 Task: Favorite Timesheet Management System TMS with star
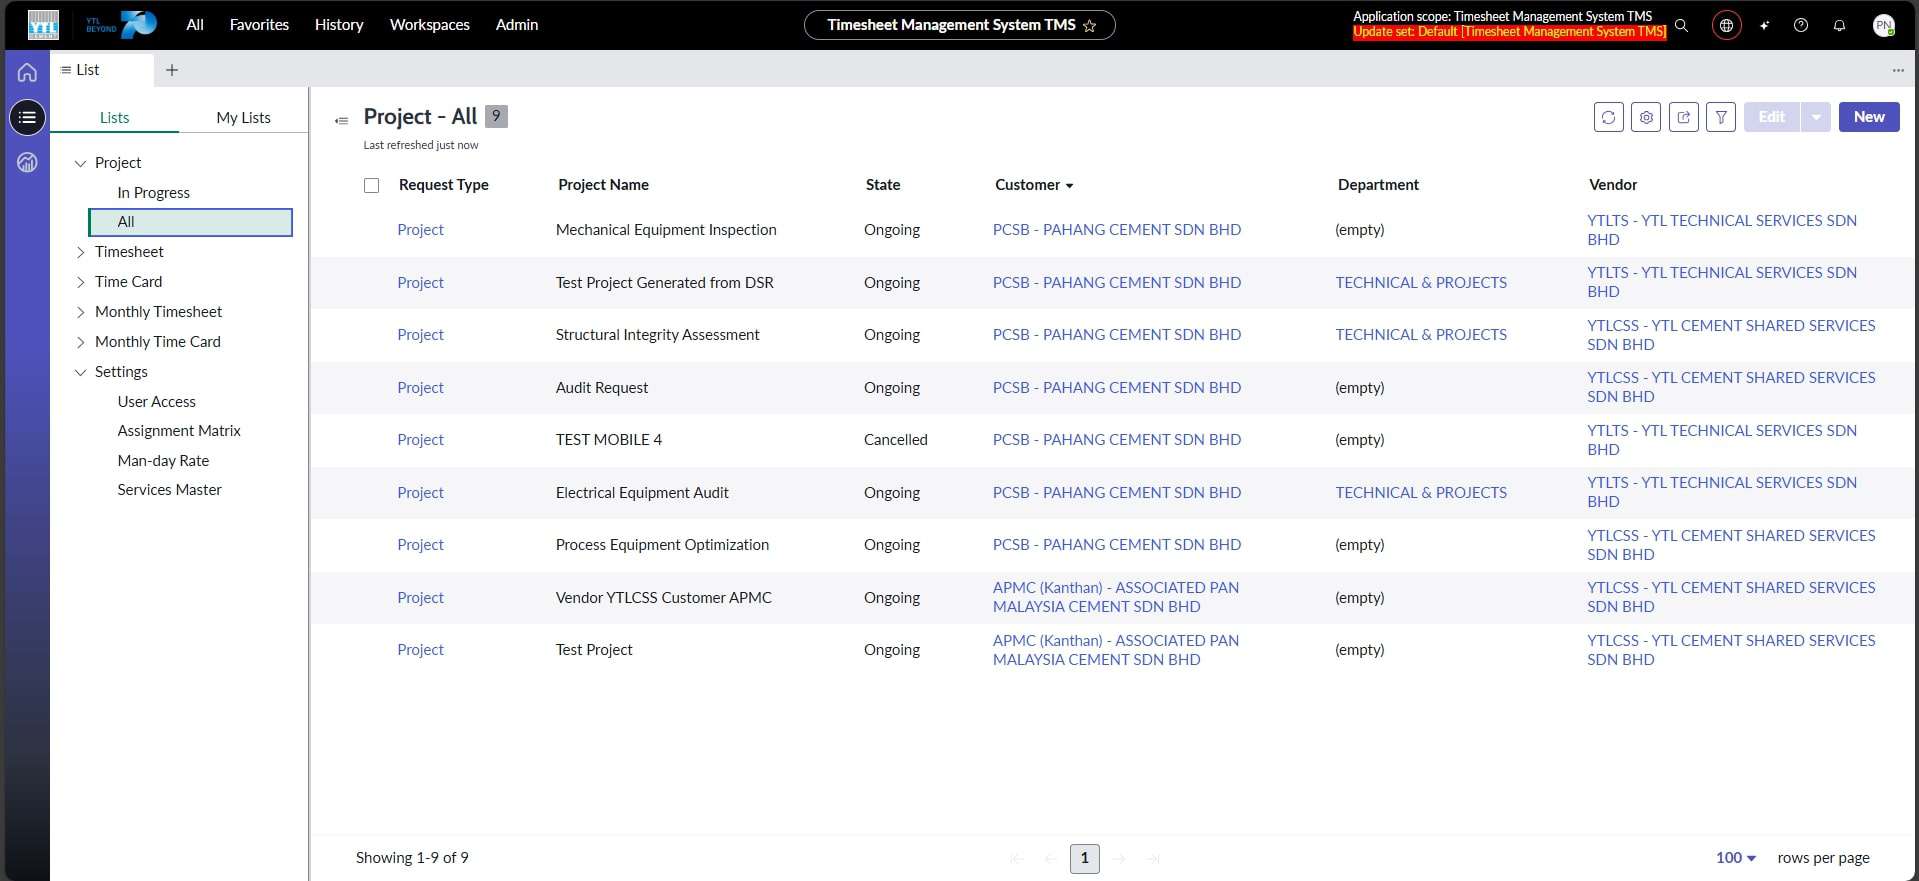click(1090, 26)
